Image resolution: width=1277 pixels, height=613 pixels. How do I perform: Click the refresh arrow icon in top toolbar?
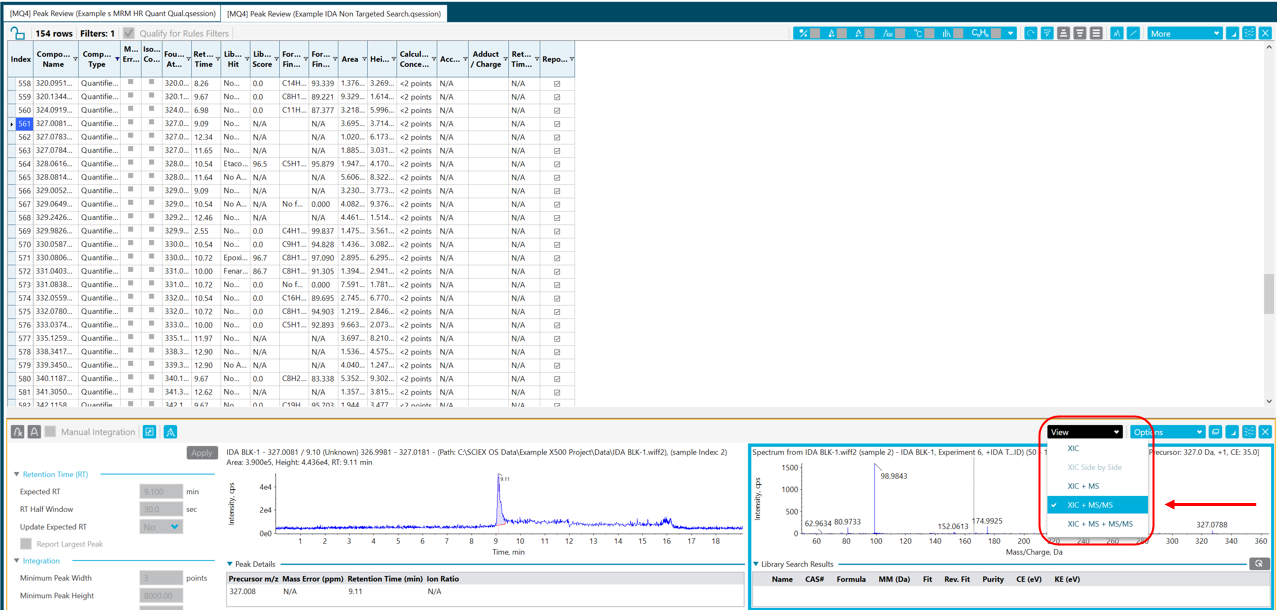pyautogui.click(x=1030, y=33)
